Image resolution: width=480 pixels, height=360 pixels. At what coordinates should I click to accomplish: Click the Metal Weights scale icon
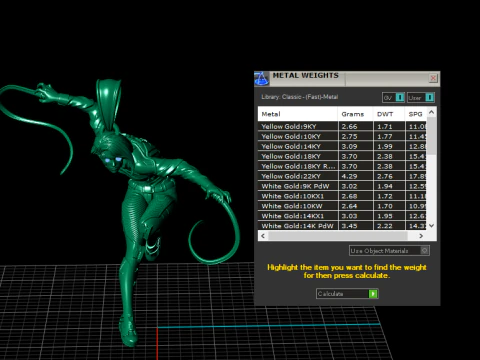point(261,79)
